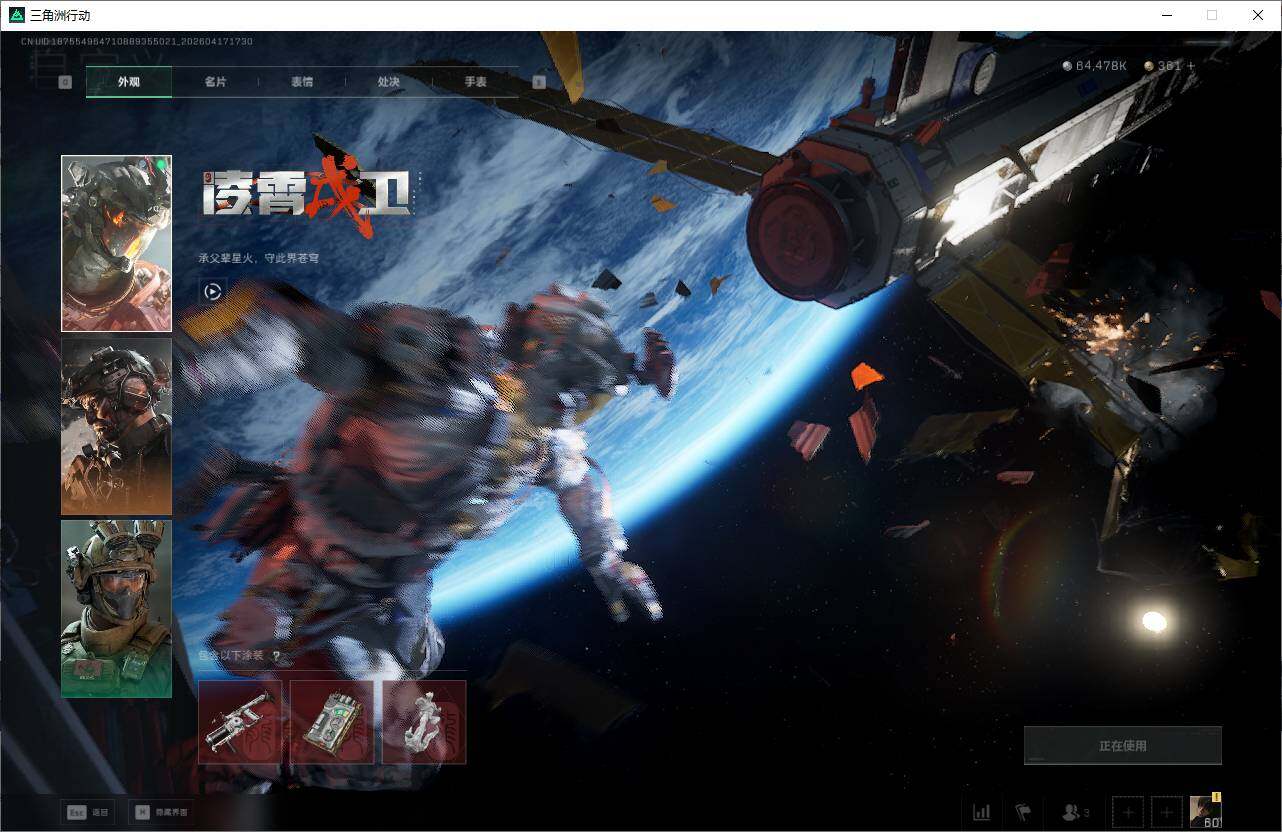1282x832 pixels.
Task: Play the 凌霄戍卫 skin preview video
Action: (212, 291)
